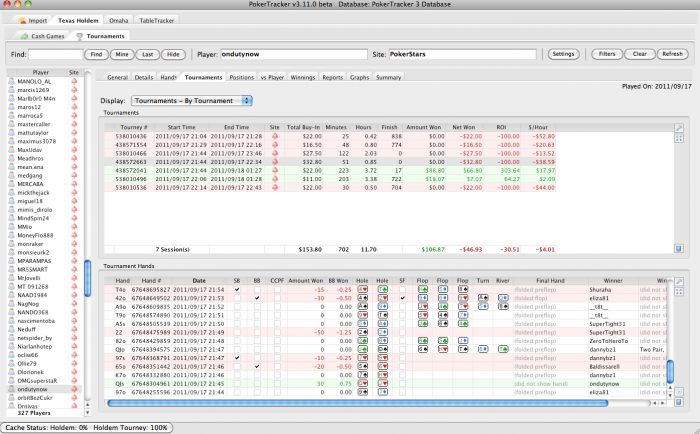
Task: Click the first flop card of hand 42o
Action: [x=421, y=297]
